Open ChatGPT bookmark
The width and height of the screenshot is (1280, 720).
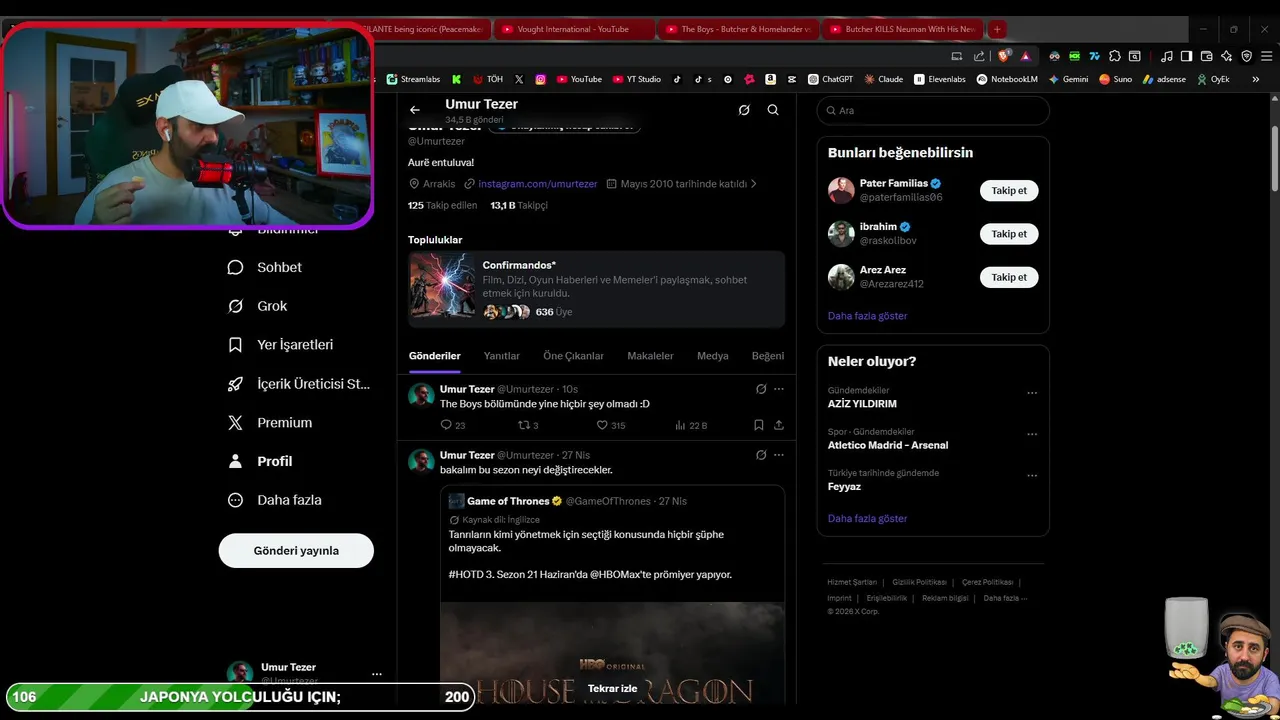(x=830, y=79)
